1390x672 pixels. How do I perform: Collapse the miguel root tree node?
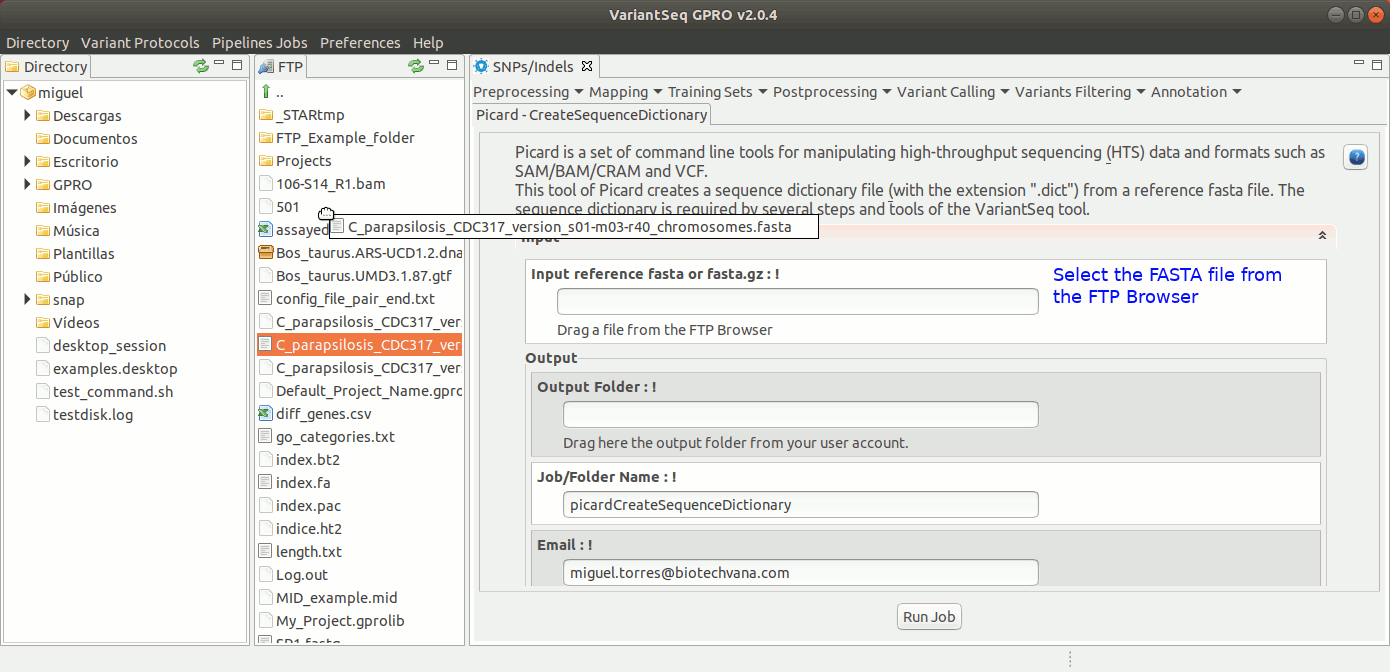click(11, 93)
